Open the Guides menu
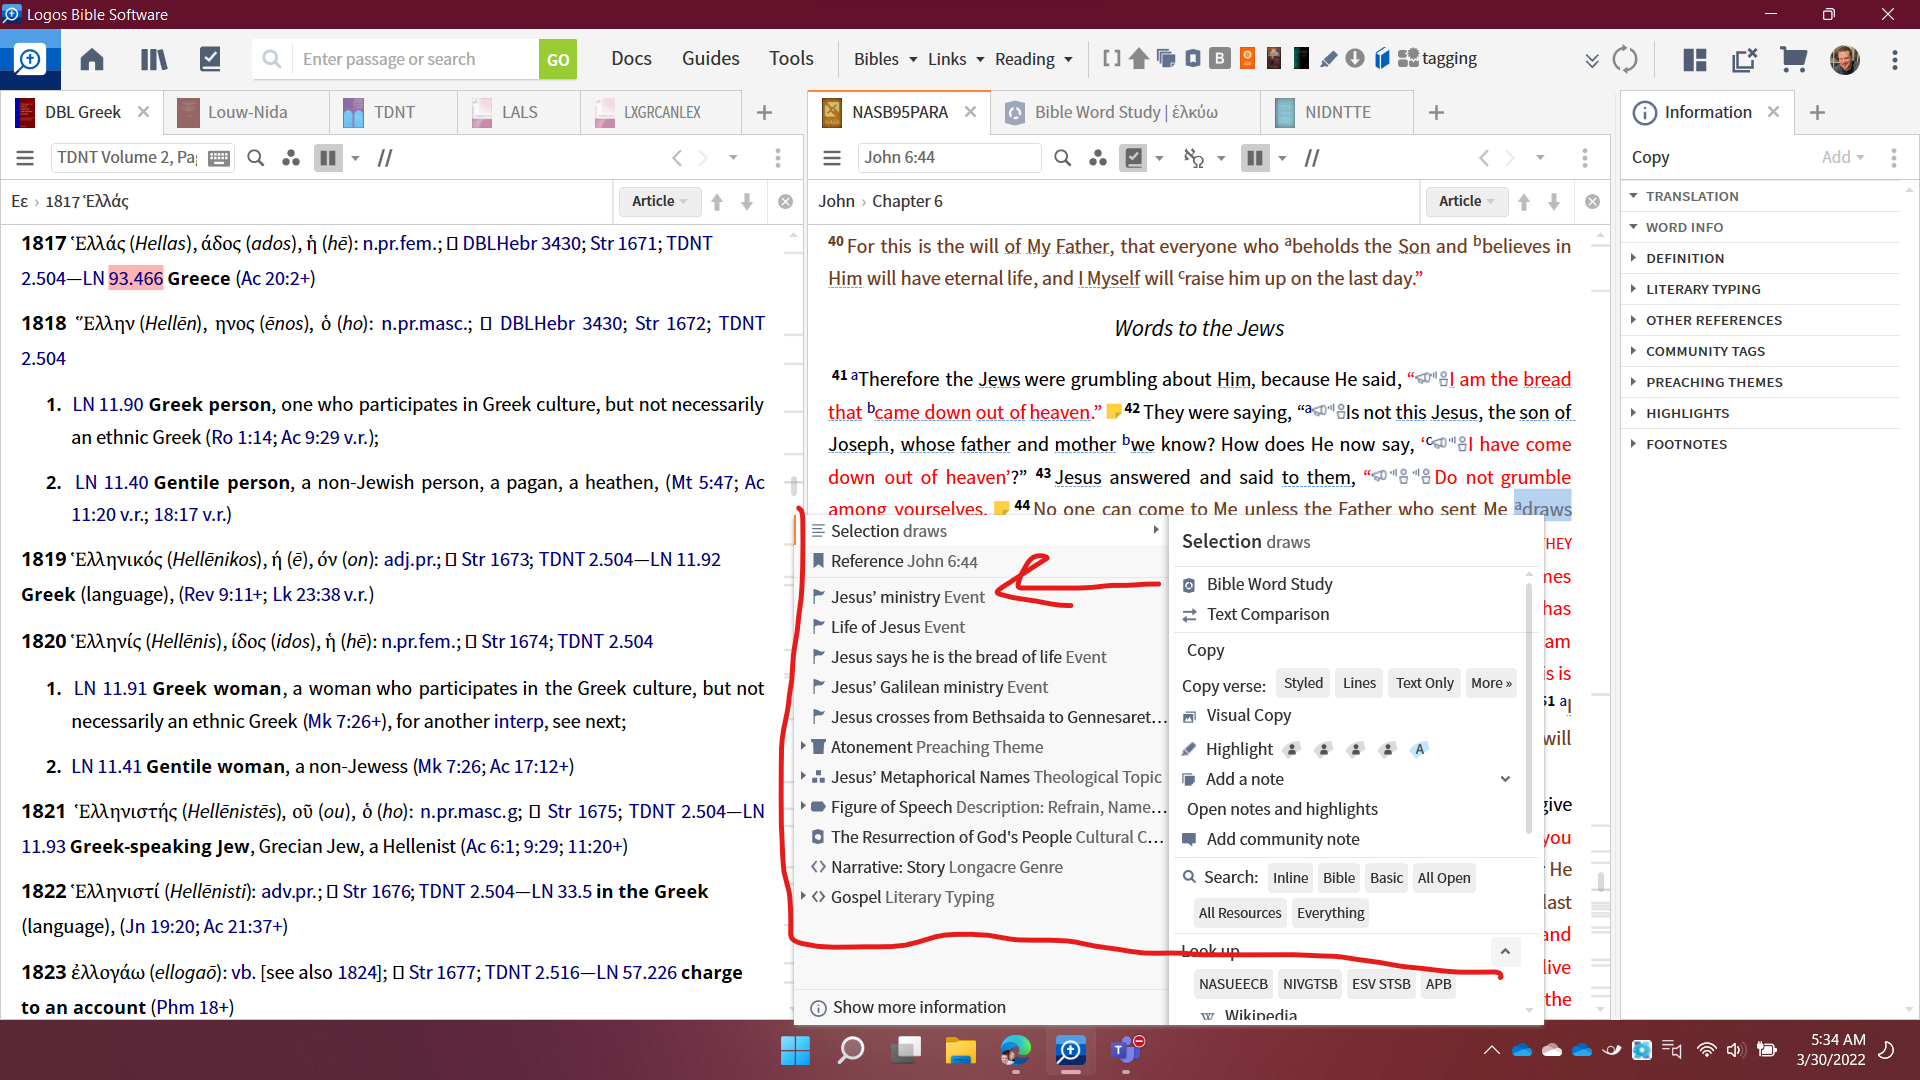The width and height of the screenshot is (1920, 1080). (x=711, y=58)
